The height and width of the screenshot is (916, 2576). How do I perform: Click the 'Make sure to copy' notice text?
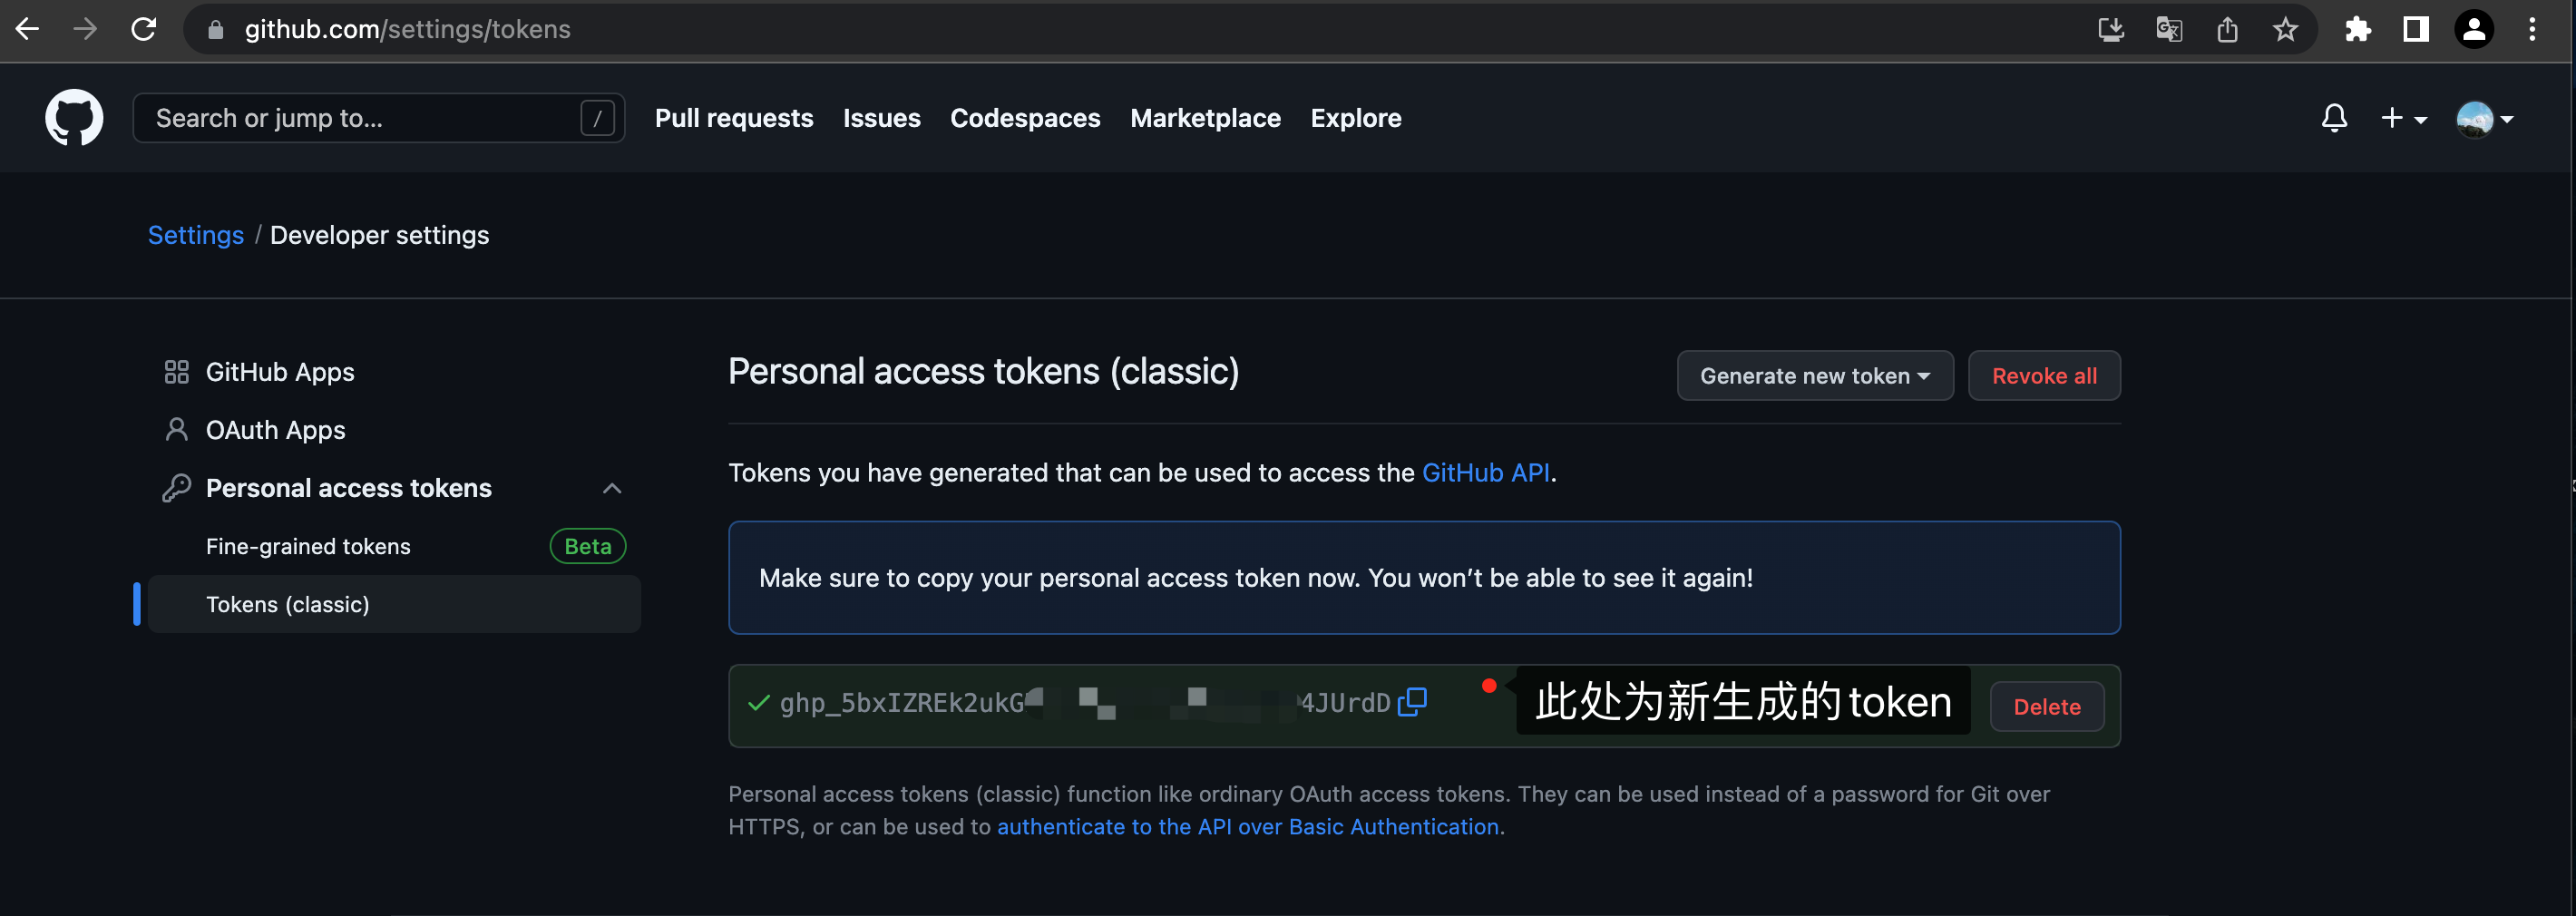(x=1255, y=578)
